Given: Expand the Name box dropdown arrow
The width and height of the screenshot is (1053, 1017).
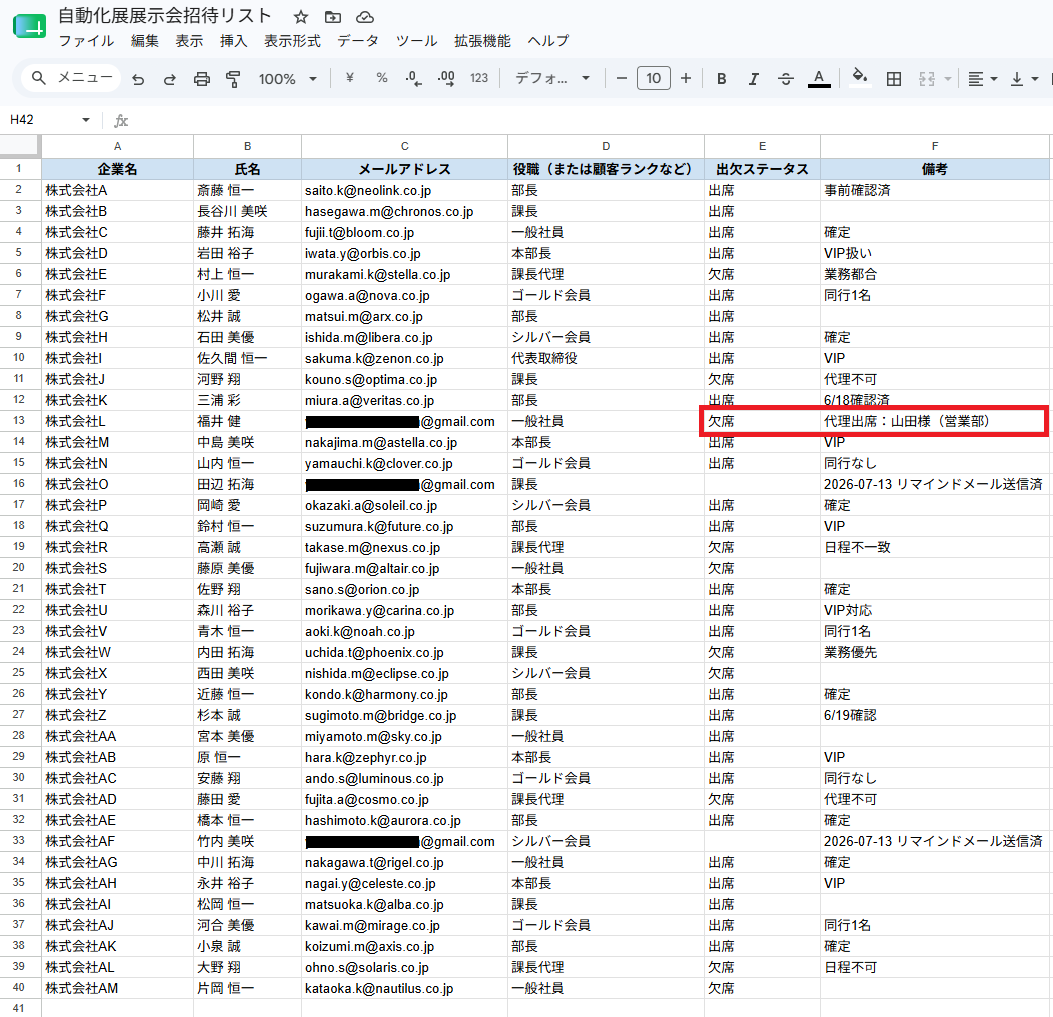Looking at the screenshot, I should tap(86, 120).
